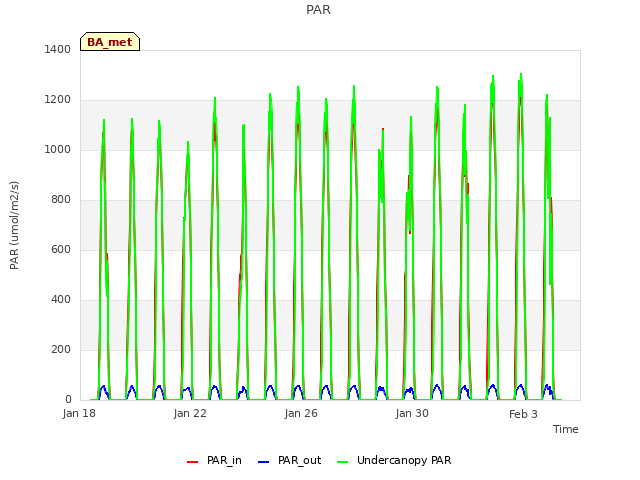Click the 200 y-axis label

tap(61, 349)
